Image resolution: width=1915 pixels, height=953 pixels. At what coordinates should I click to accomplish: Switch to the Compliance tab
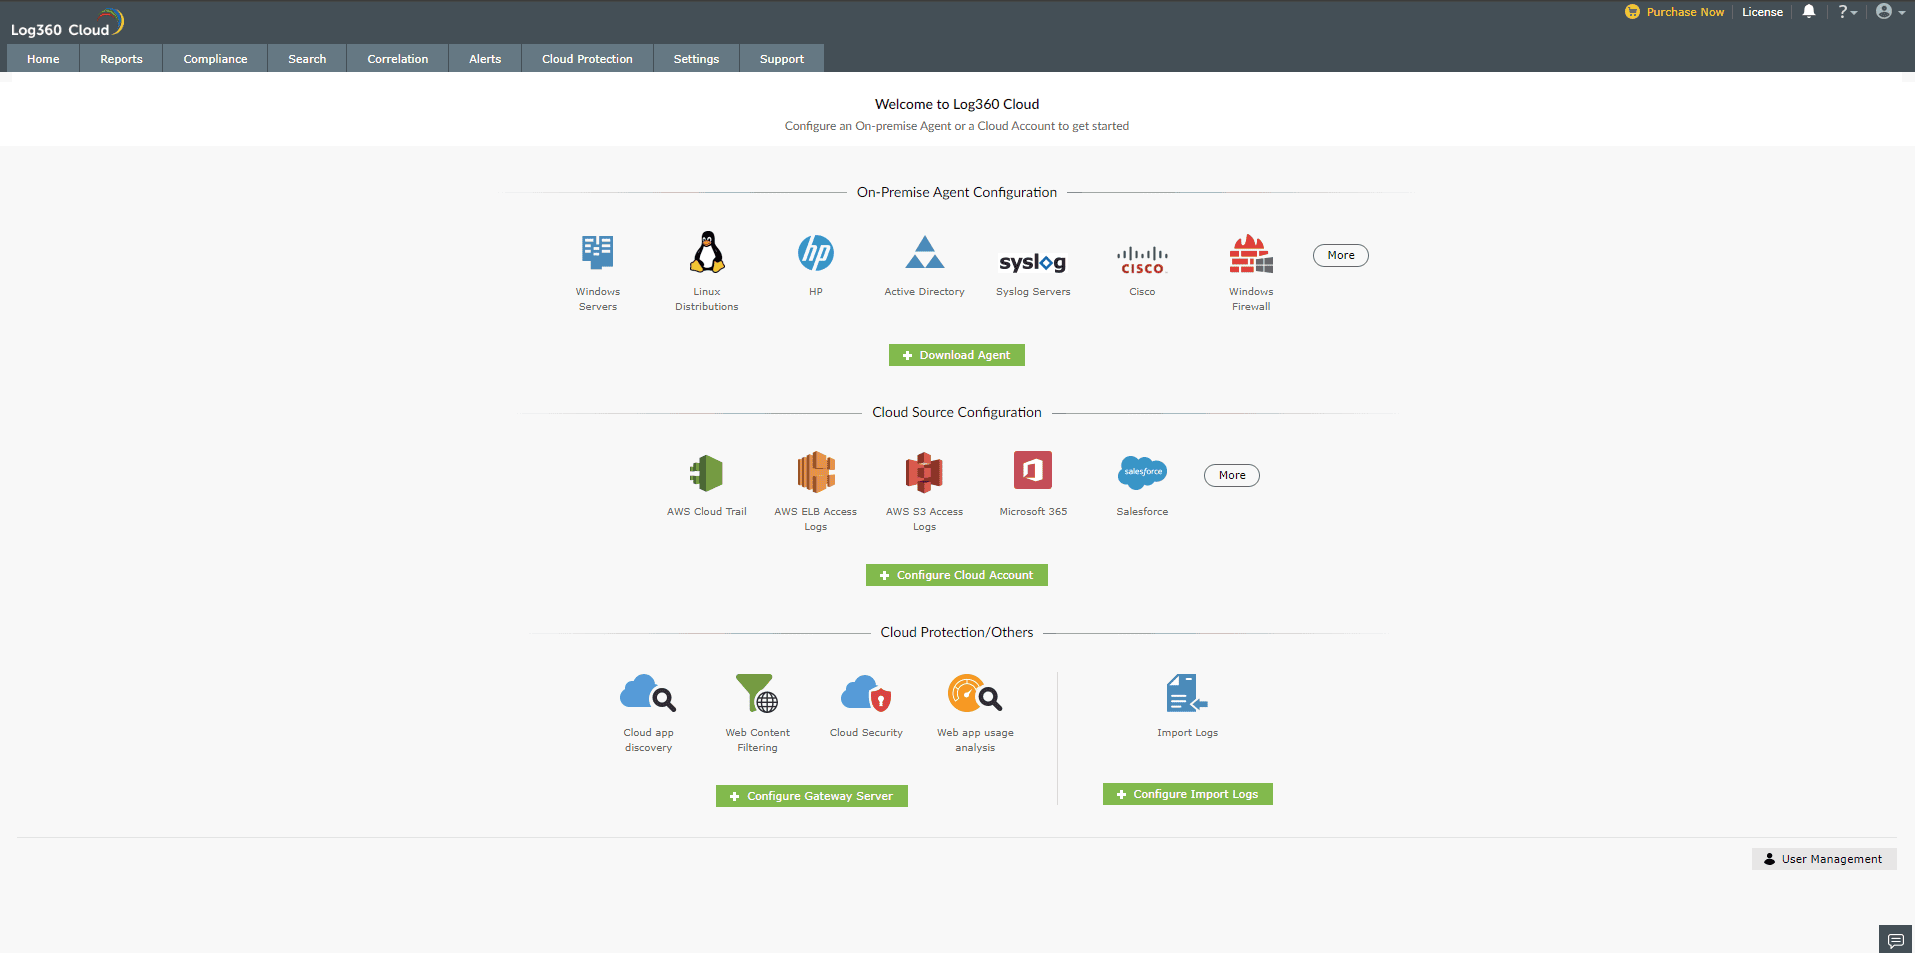coord(215,59)
